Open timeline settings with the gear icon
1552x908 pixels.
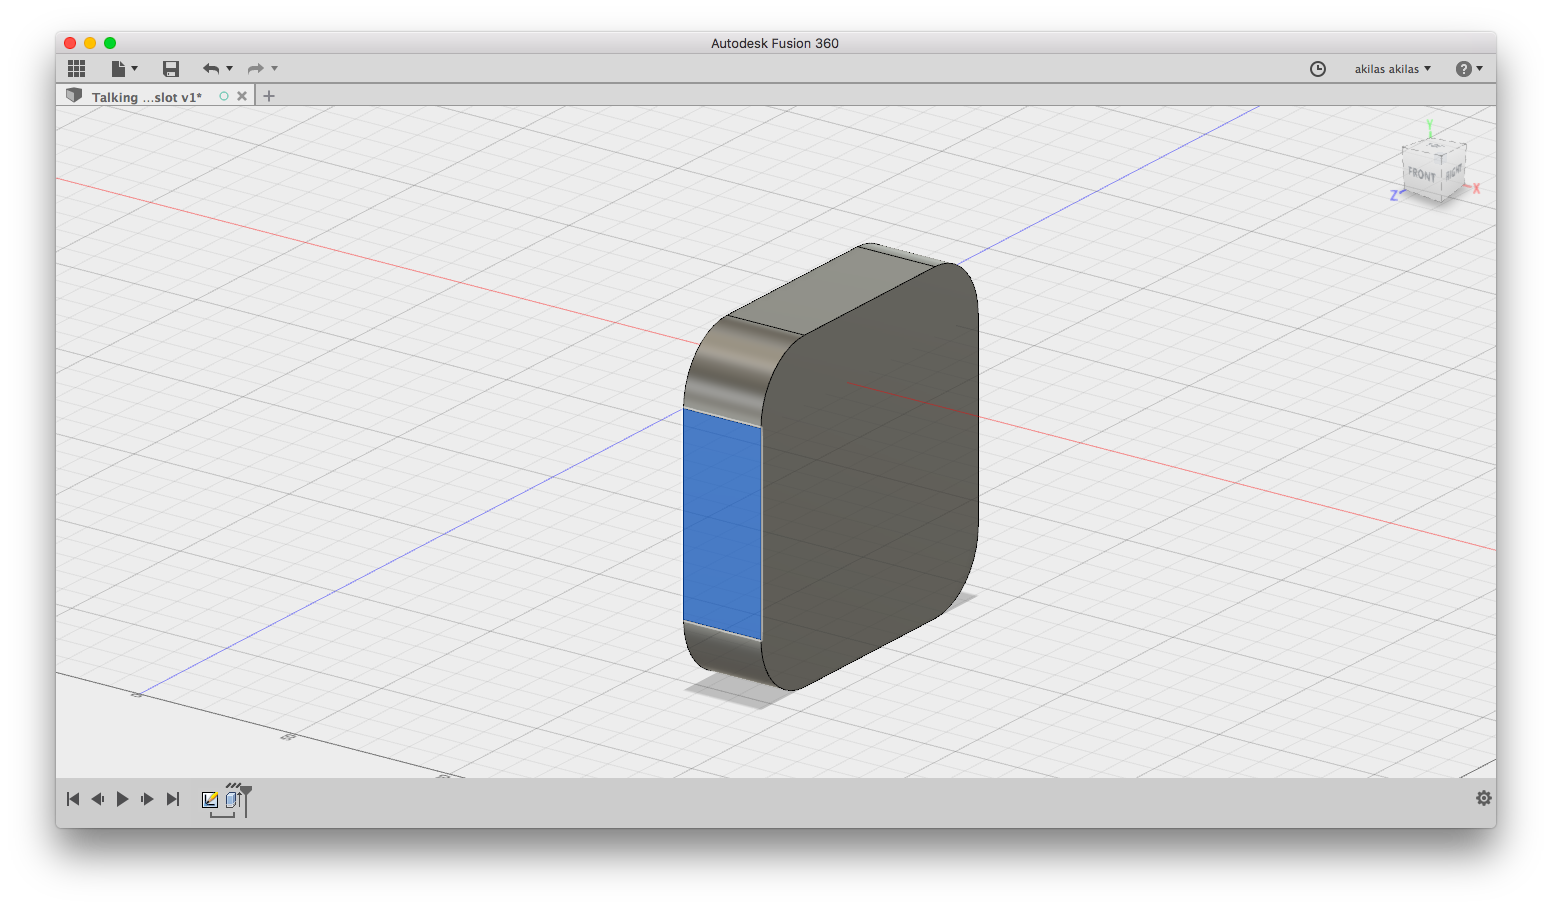[x=1484, y=798]
